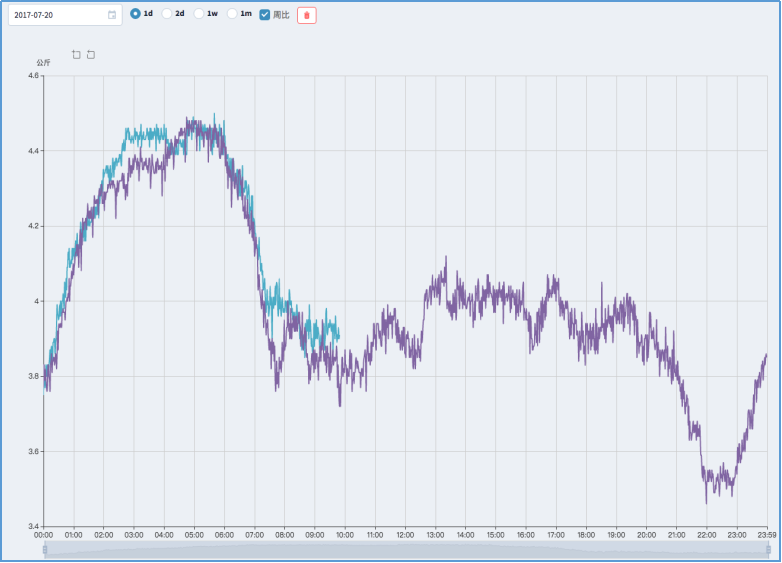This screenshot has width=782, height=563.
Task: Click the purple line's peak near 05:00
Action: 190,120
